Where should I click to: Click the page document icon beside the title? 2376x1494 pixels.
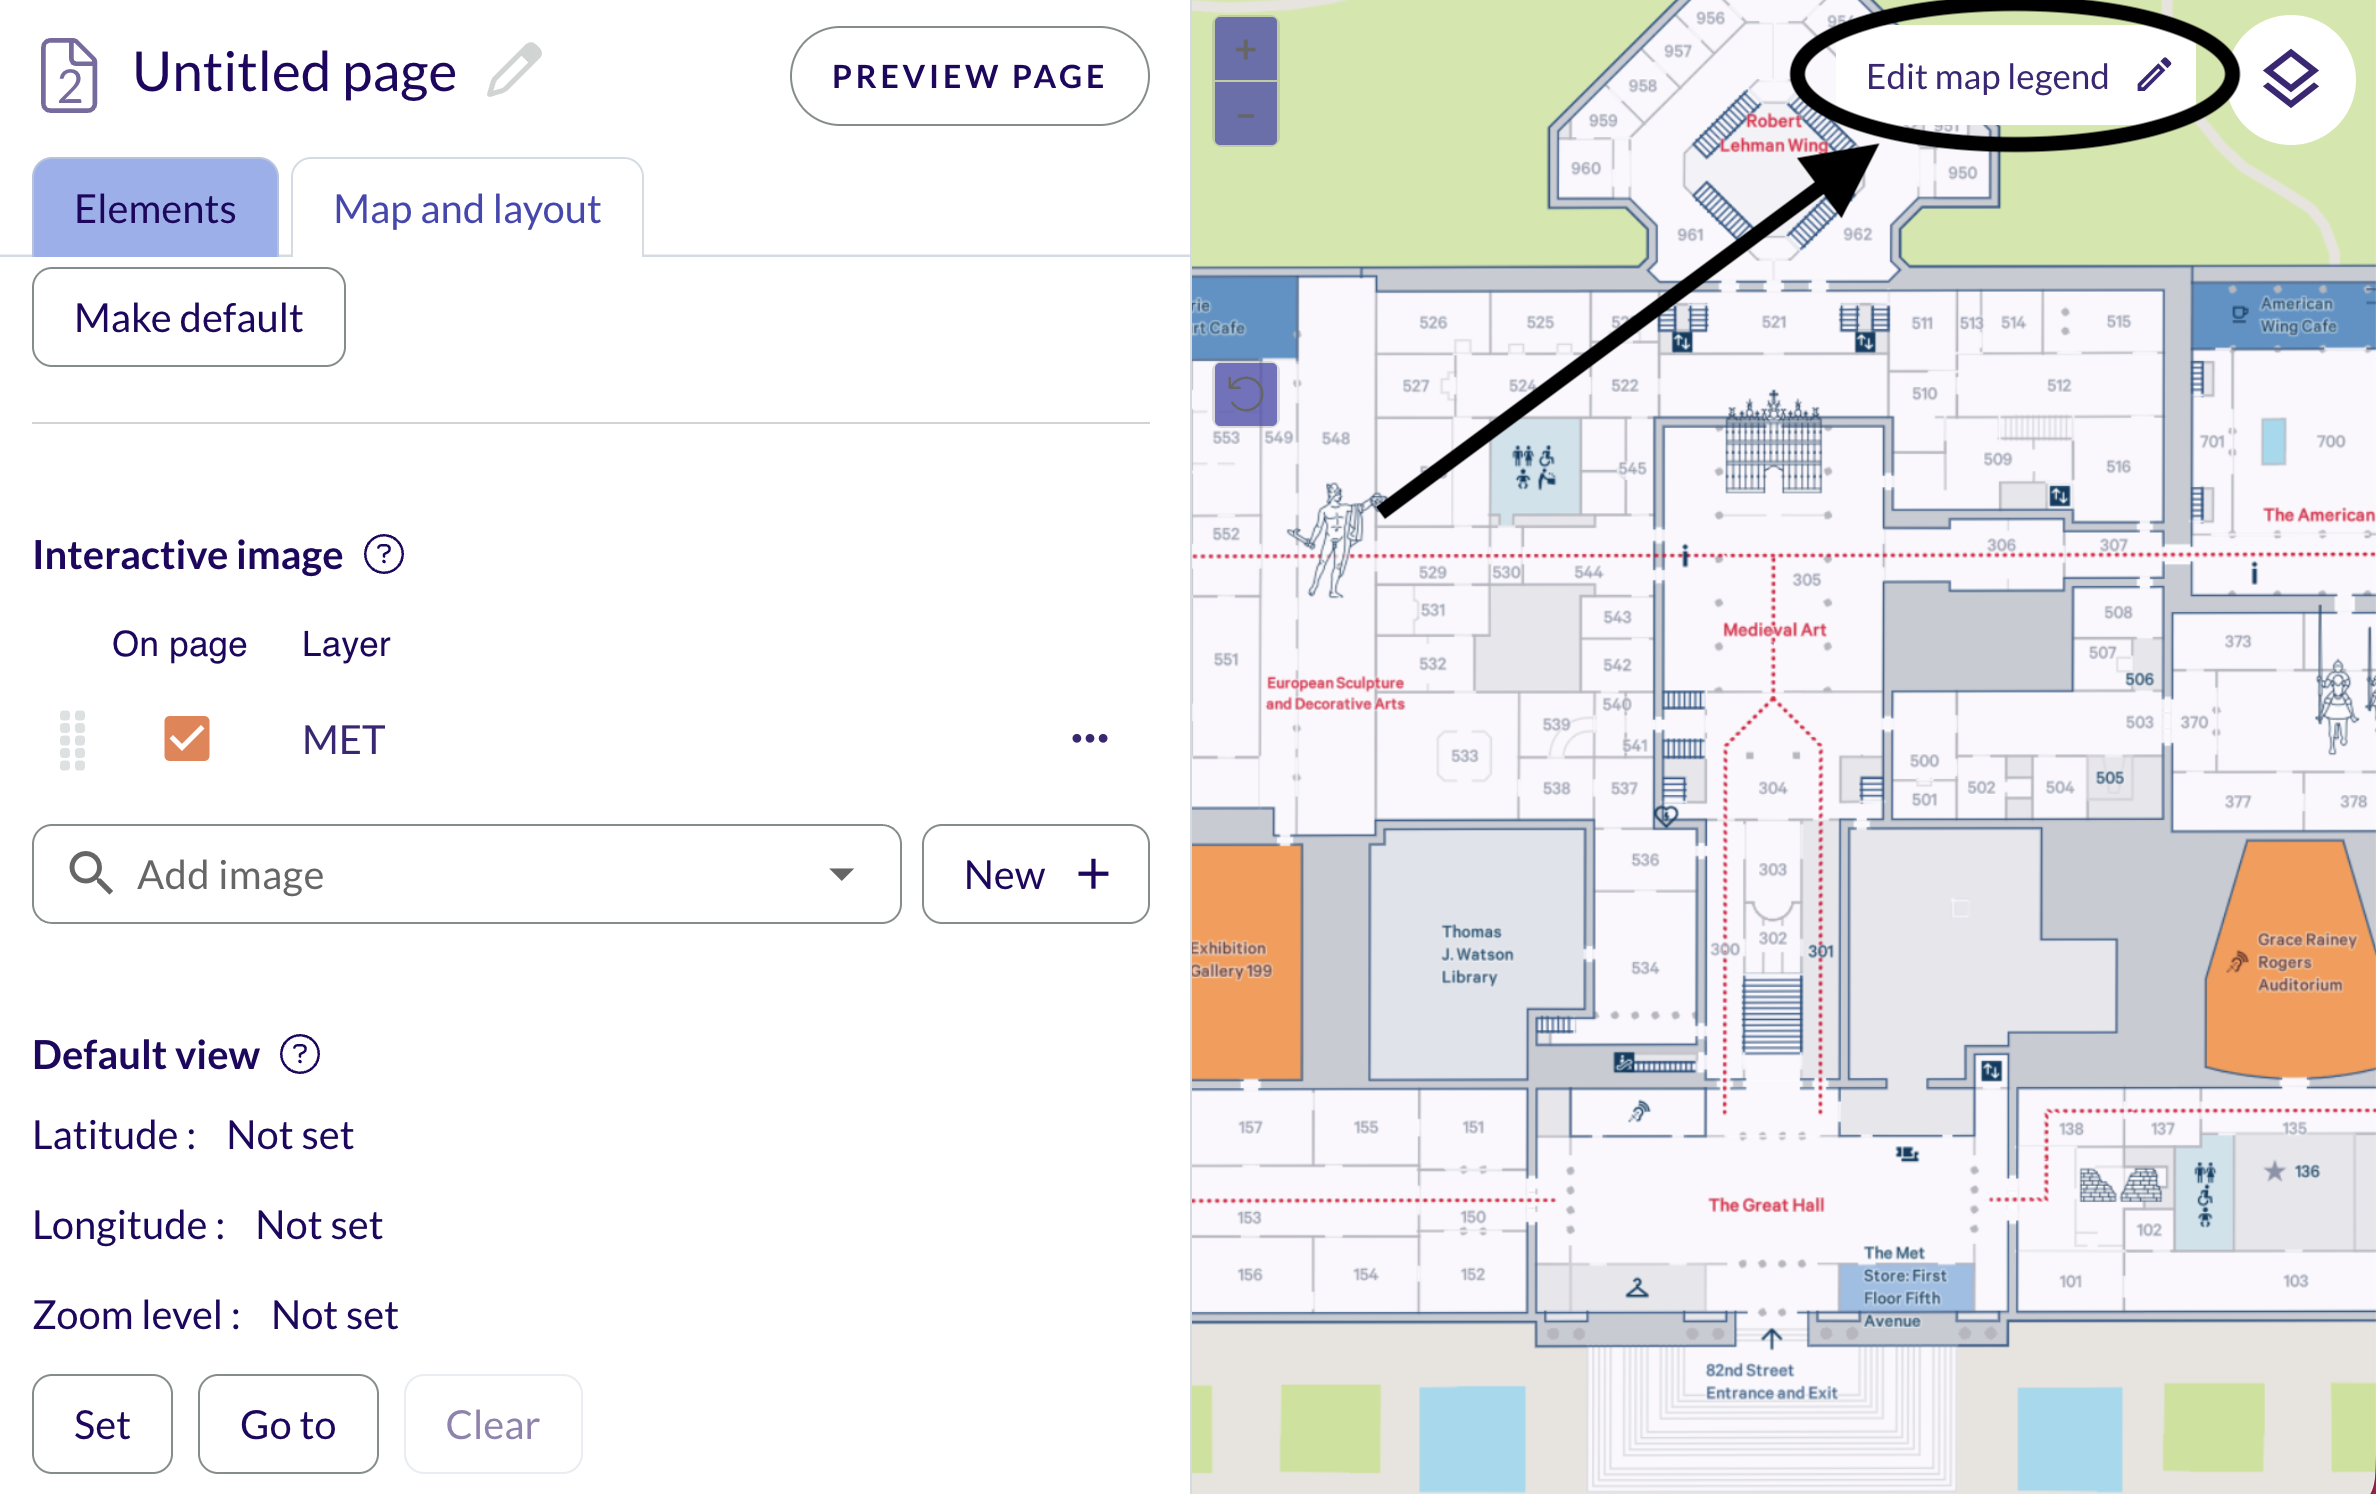(x=68, y=75)
